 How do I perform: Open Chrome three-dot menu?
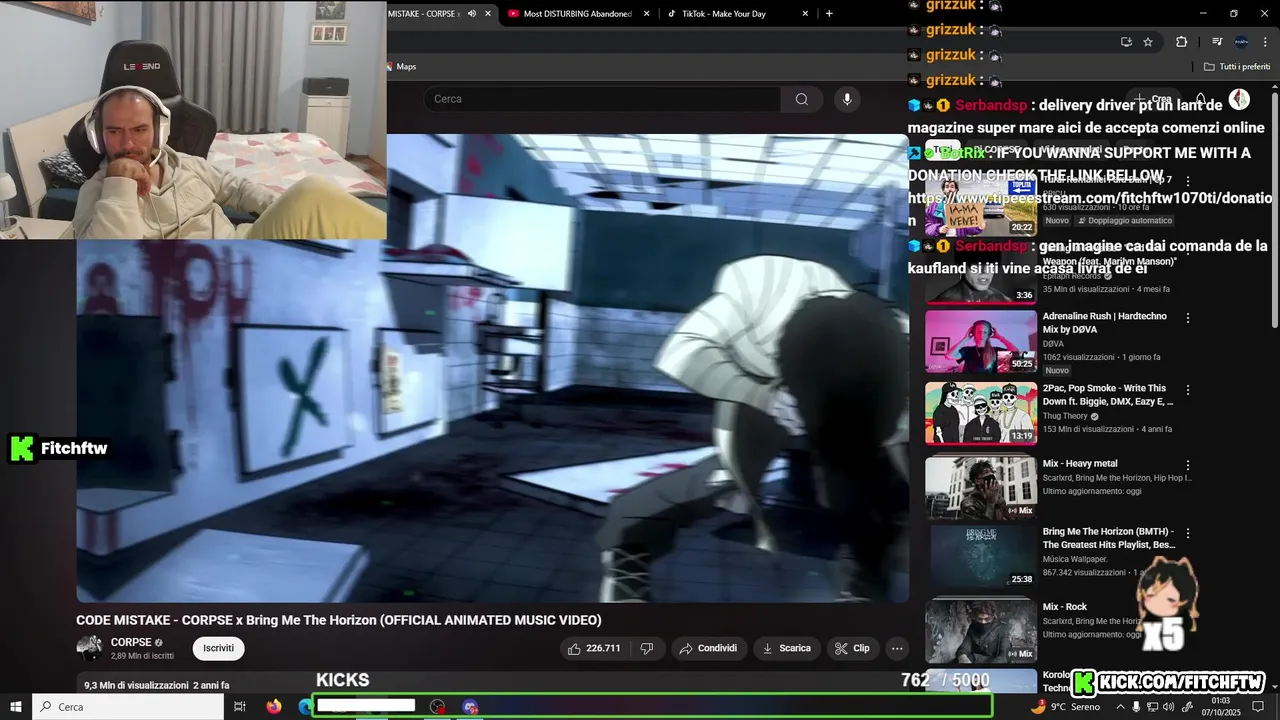pyautogui.click(x=1264, y=42)
